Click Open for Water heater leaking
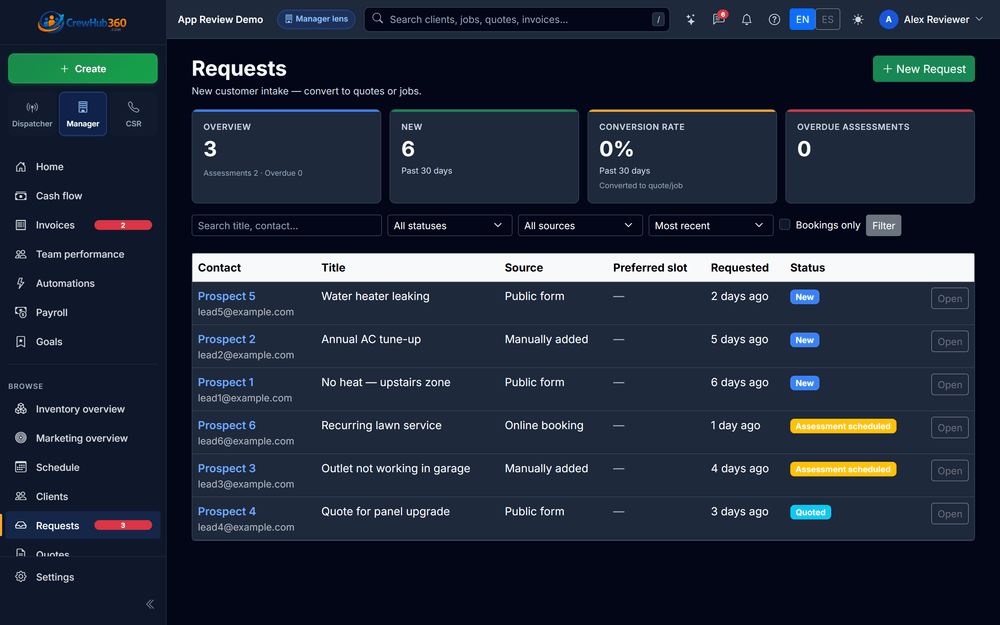1000x625 pixels. [950, 298]
